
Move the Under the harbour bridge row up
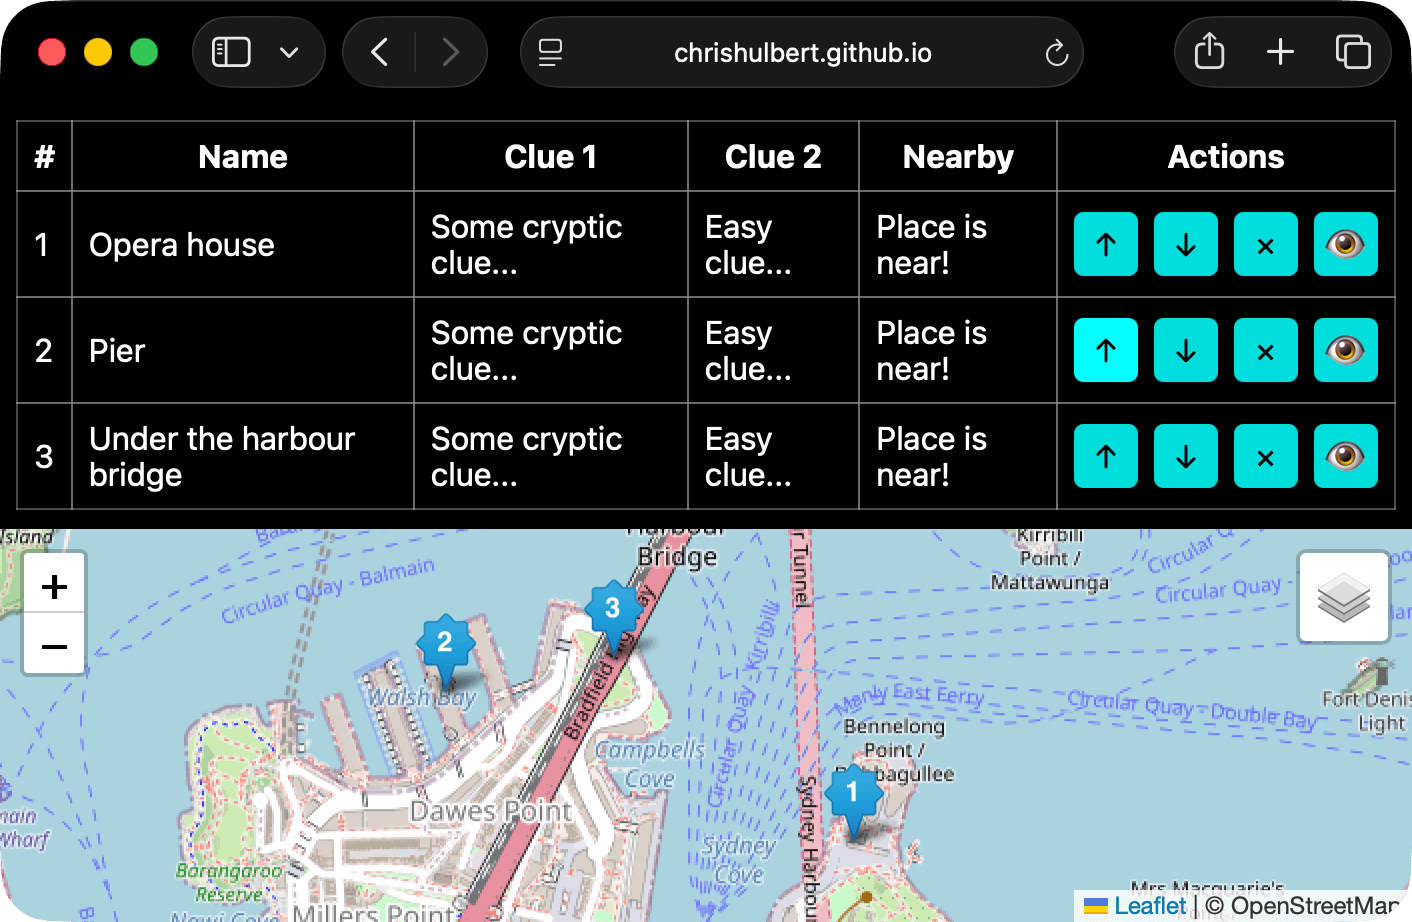tap(1105, 456)
